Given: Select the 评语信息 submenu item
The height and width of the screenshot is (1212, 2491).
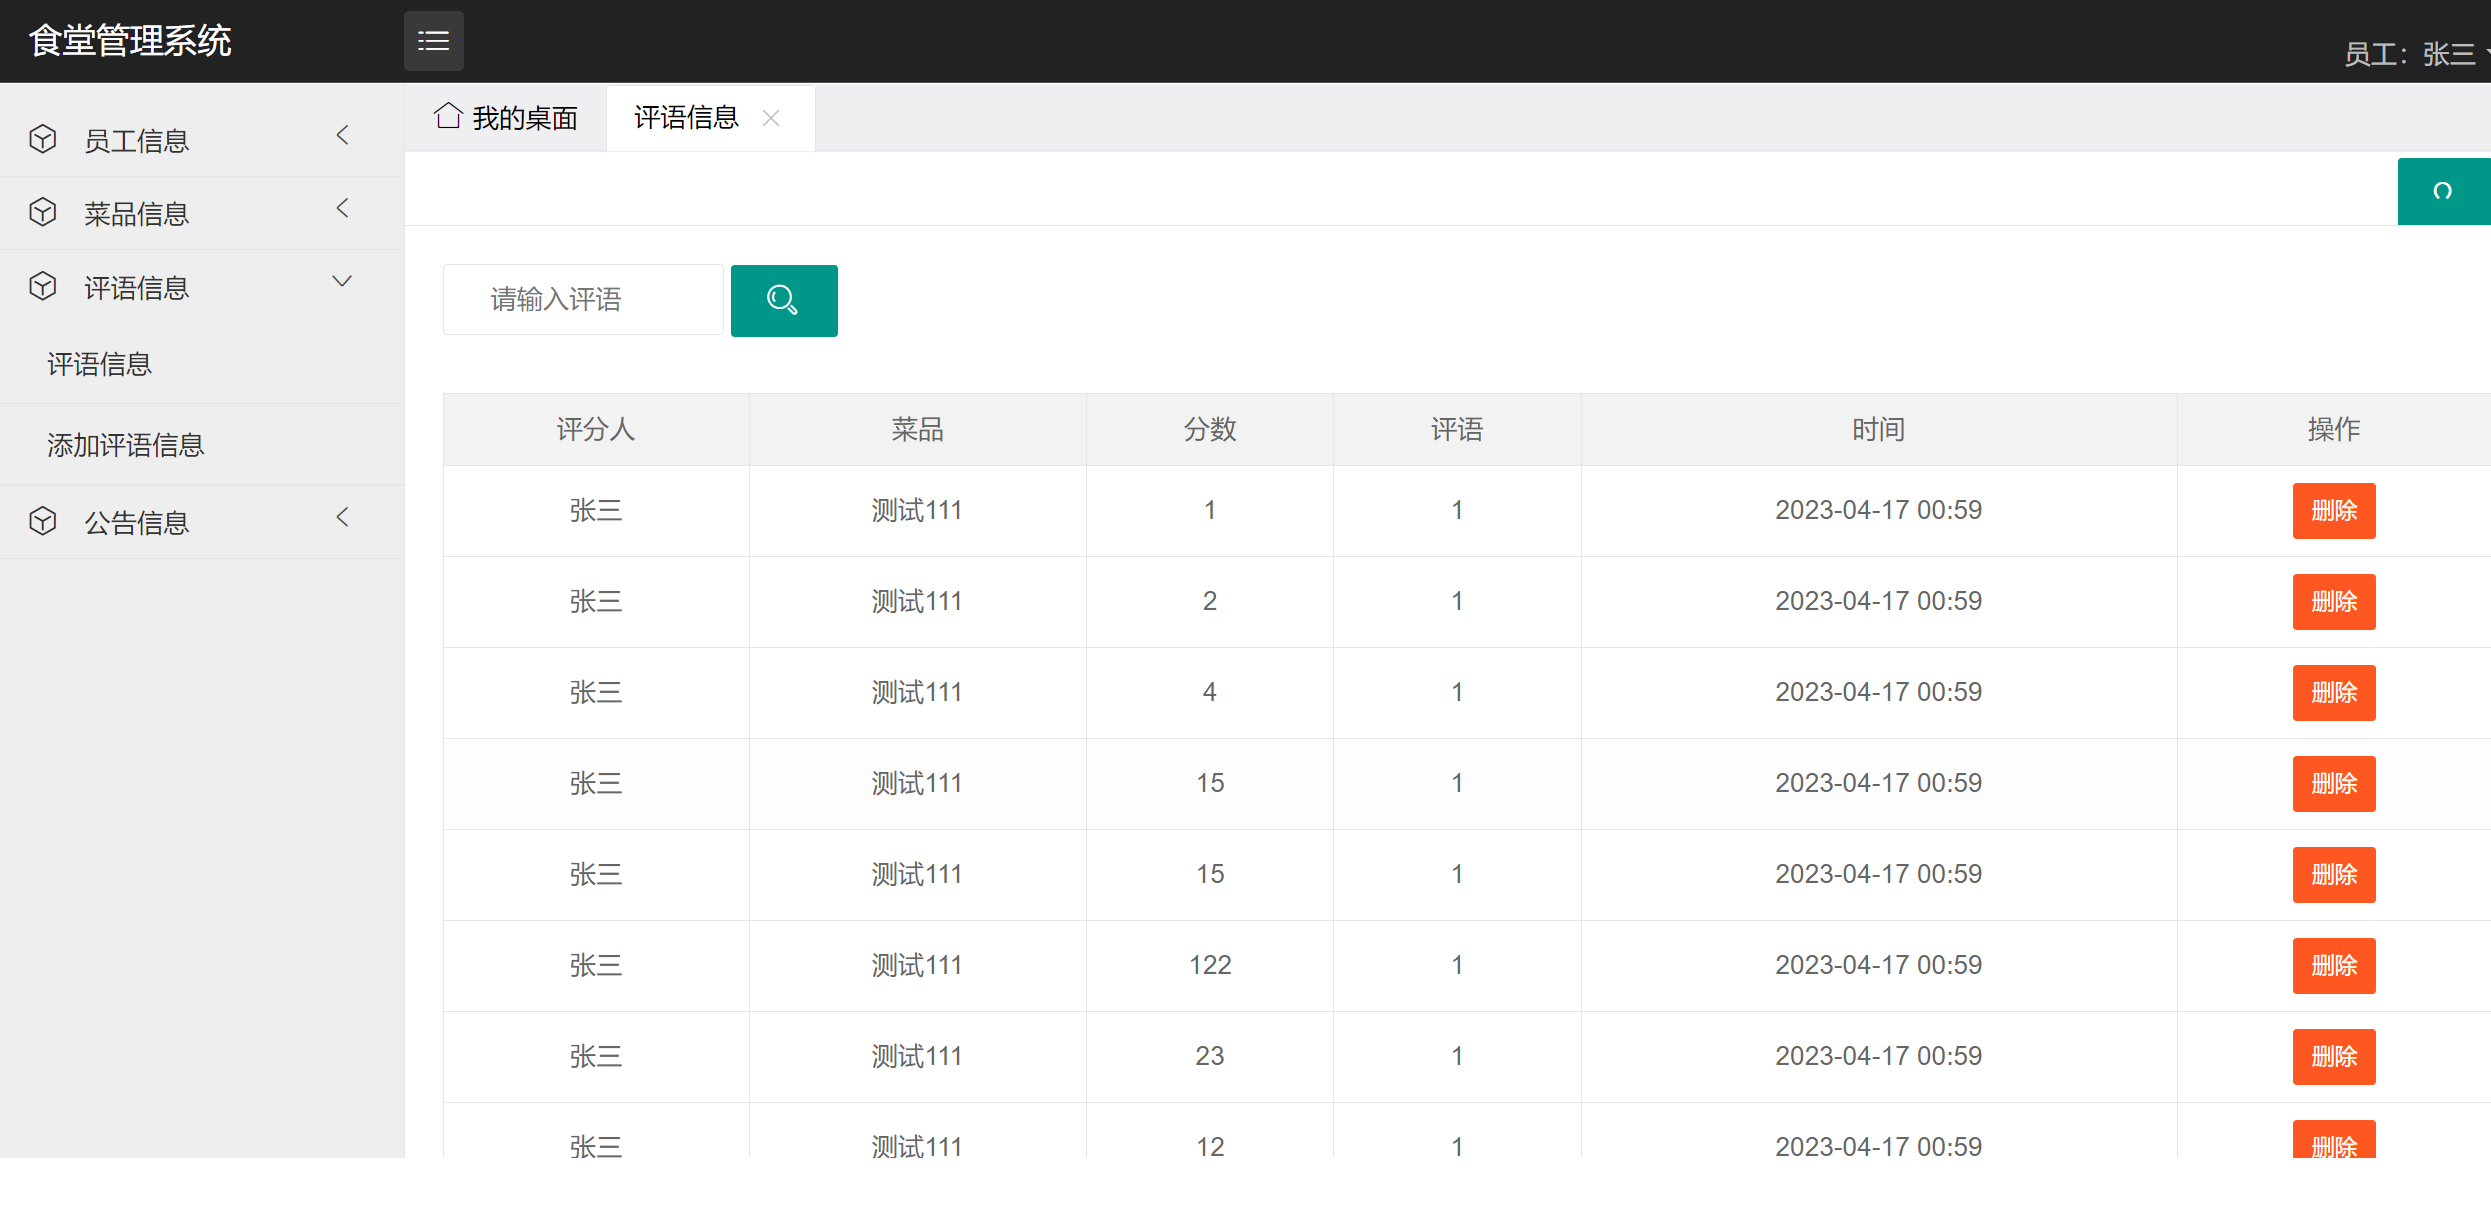Looking at the screenshot, I should tap(100, 364).
